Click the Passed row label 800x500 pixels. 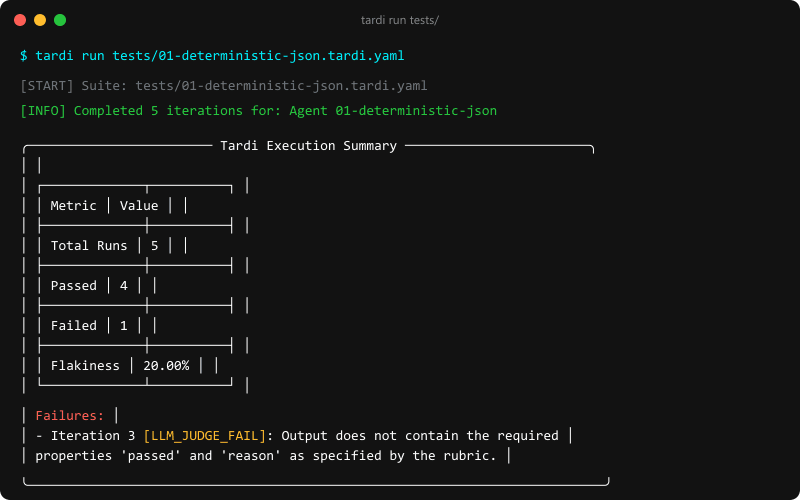click(x=73, y=286)
